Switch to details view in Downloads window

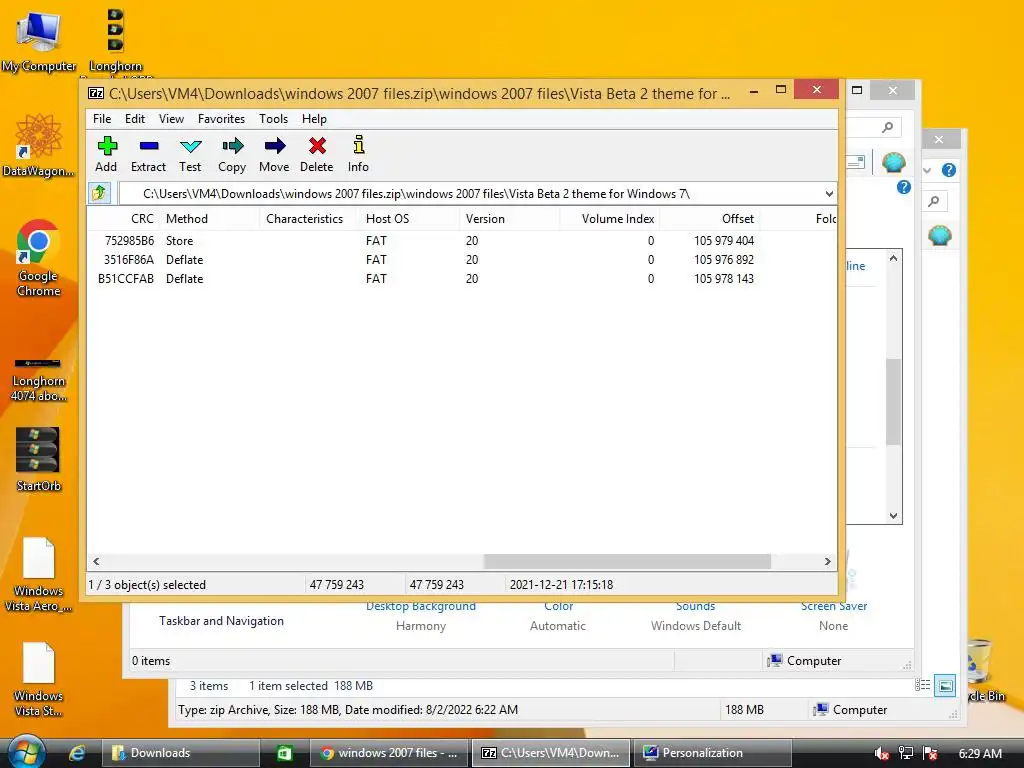(923, 685)
